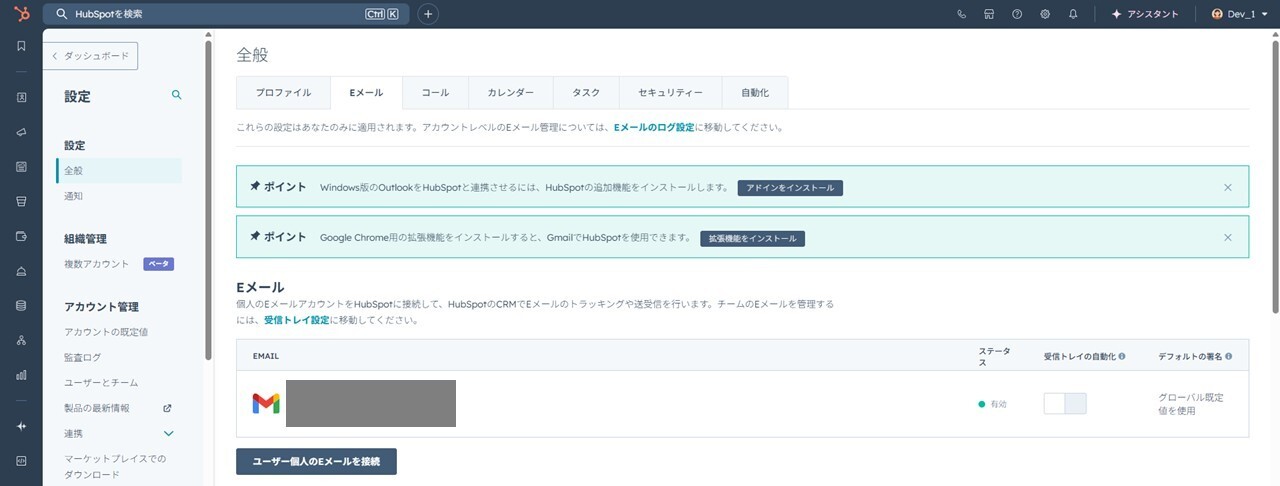The image size is (1280, 486).
Task: Select 全般 in settings sidebar
Action: 119,171
